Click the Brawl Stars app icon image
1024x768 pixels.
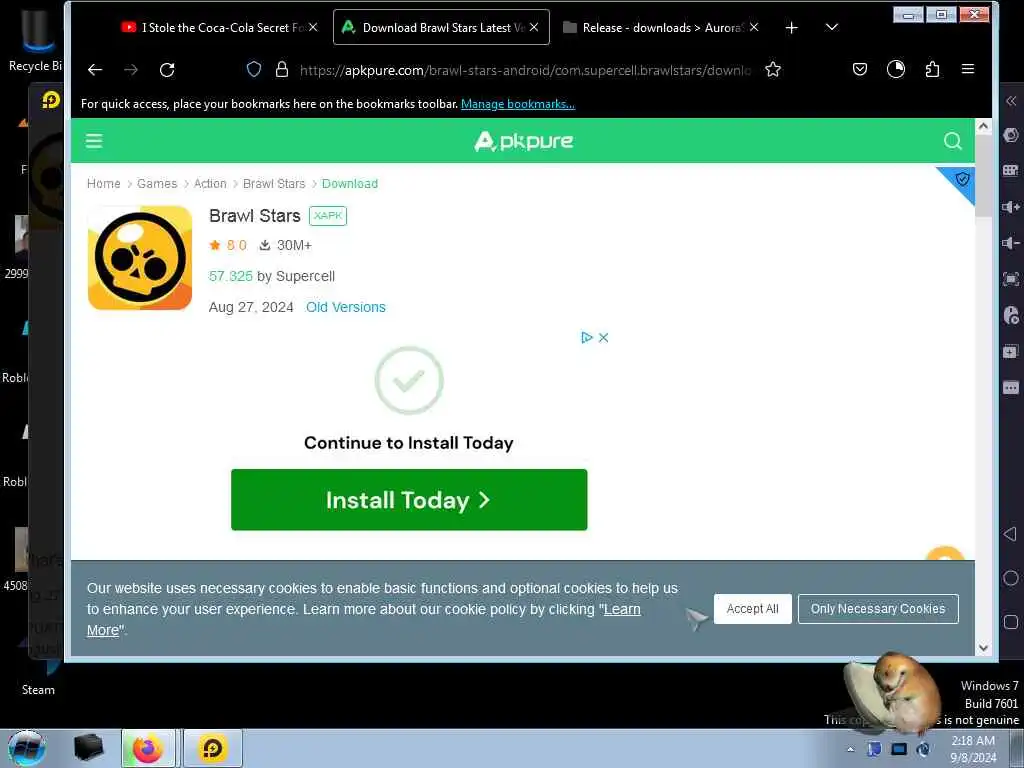point(140,257)
